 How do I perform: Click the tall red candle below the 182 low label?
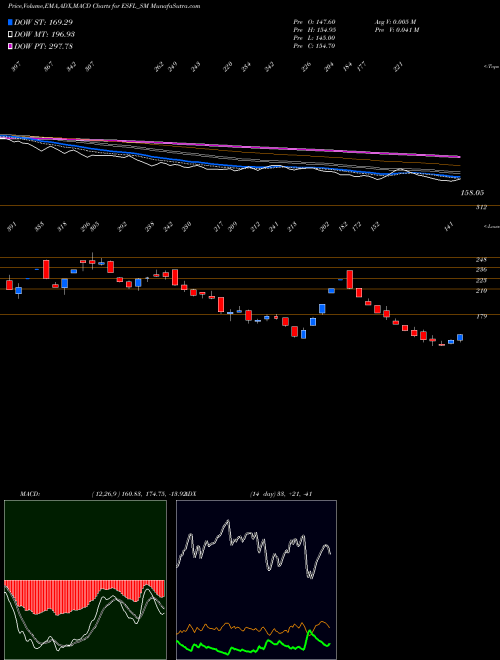coord(349,279)
